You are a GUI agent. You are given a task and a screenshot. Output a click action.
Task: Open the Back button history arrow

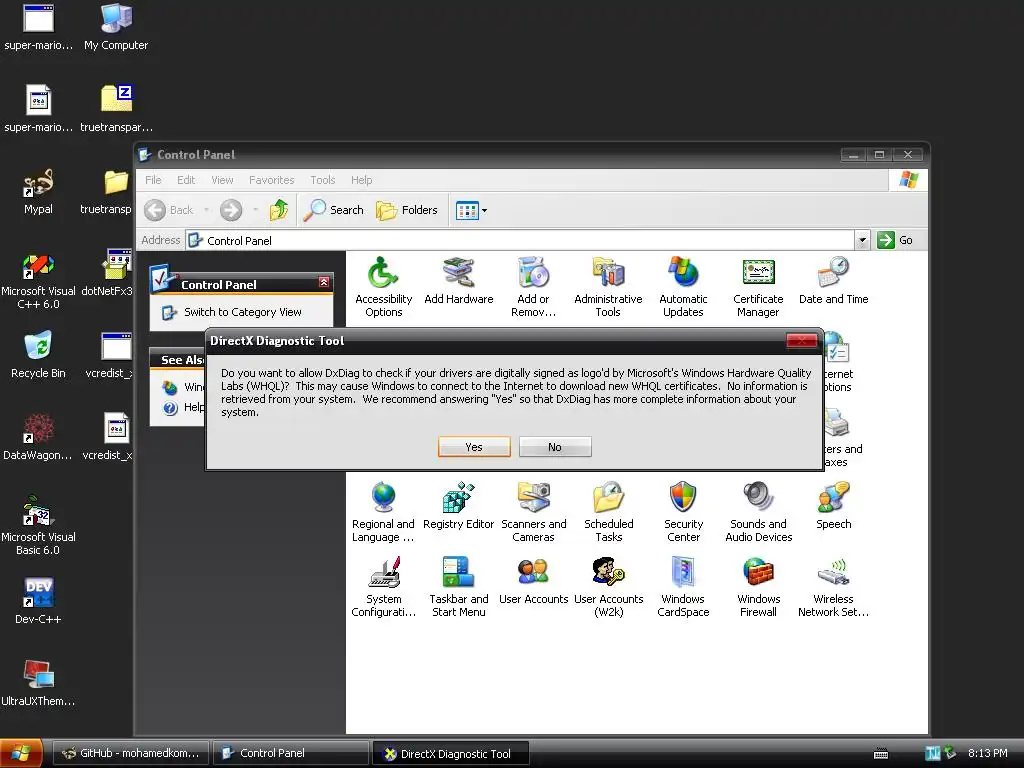click(x=206, y=210)
